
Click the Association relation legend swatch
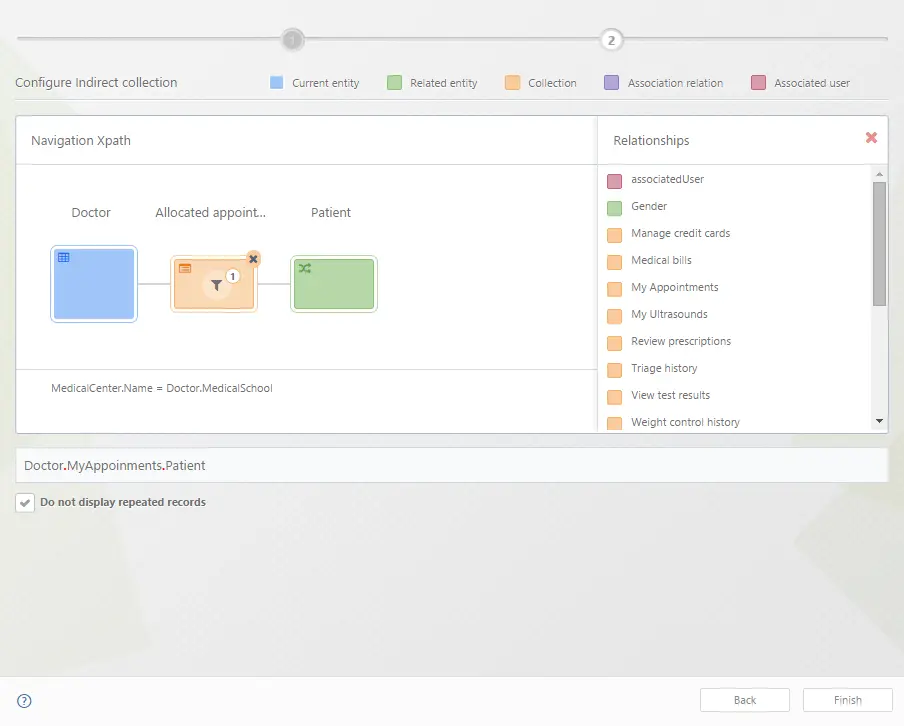(612, 82)
